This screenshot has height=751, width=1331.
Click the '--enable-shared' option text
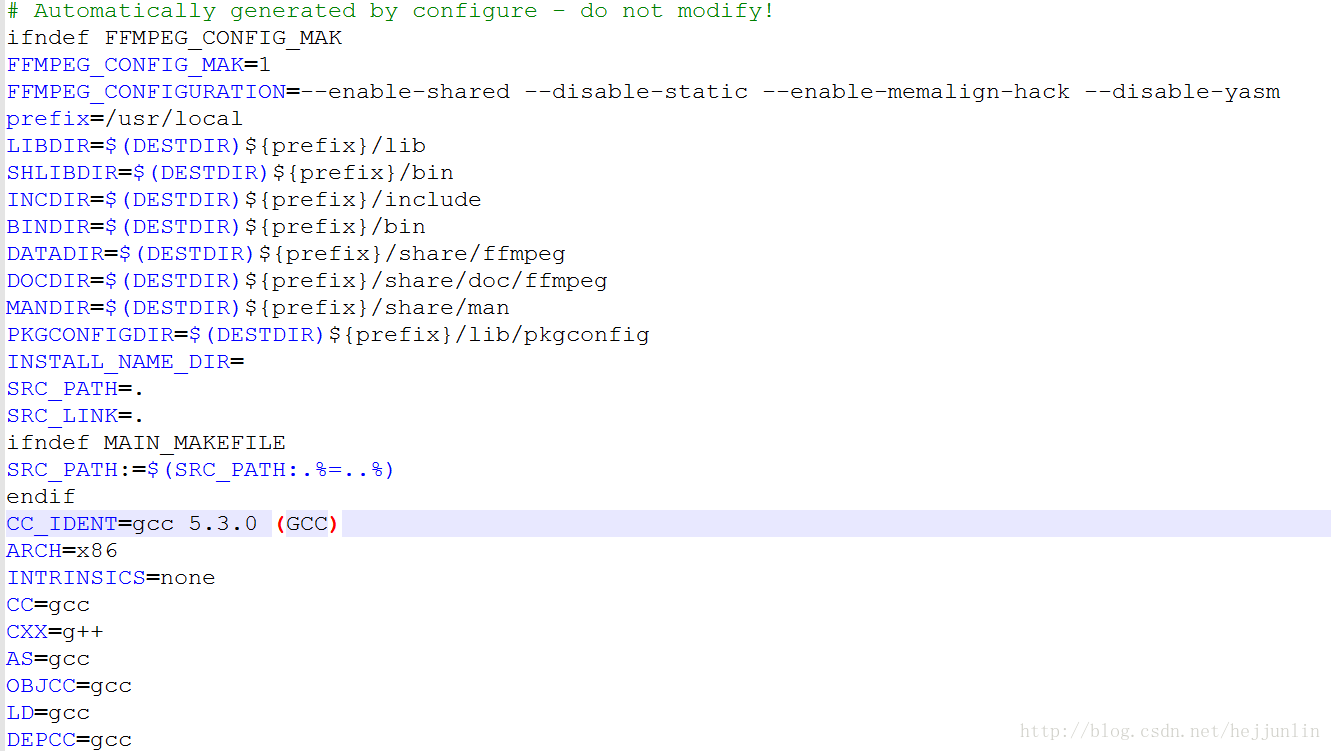click(405, 92)
